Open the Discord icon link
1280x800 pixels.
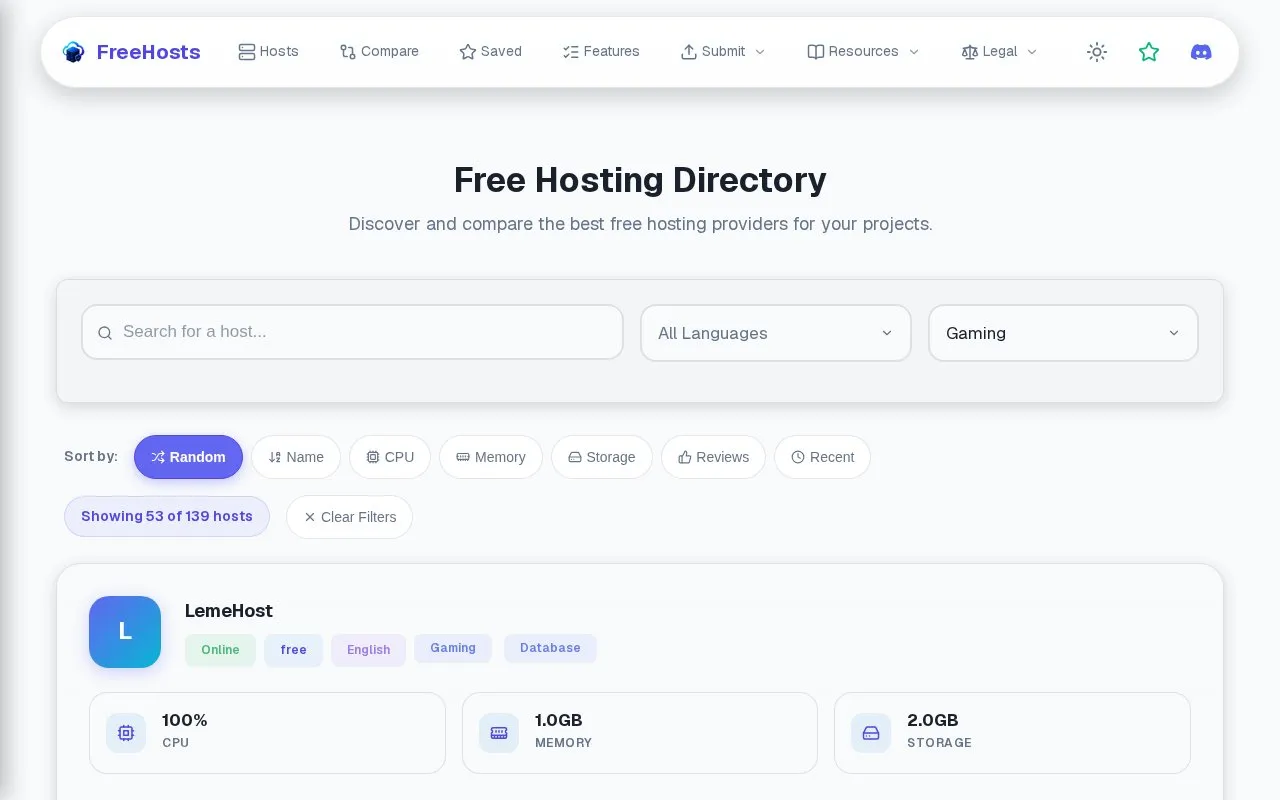[x=1201, y=52]
